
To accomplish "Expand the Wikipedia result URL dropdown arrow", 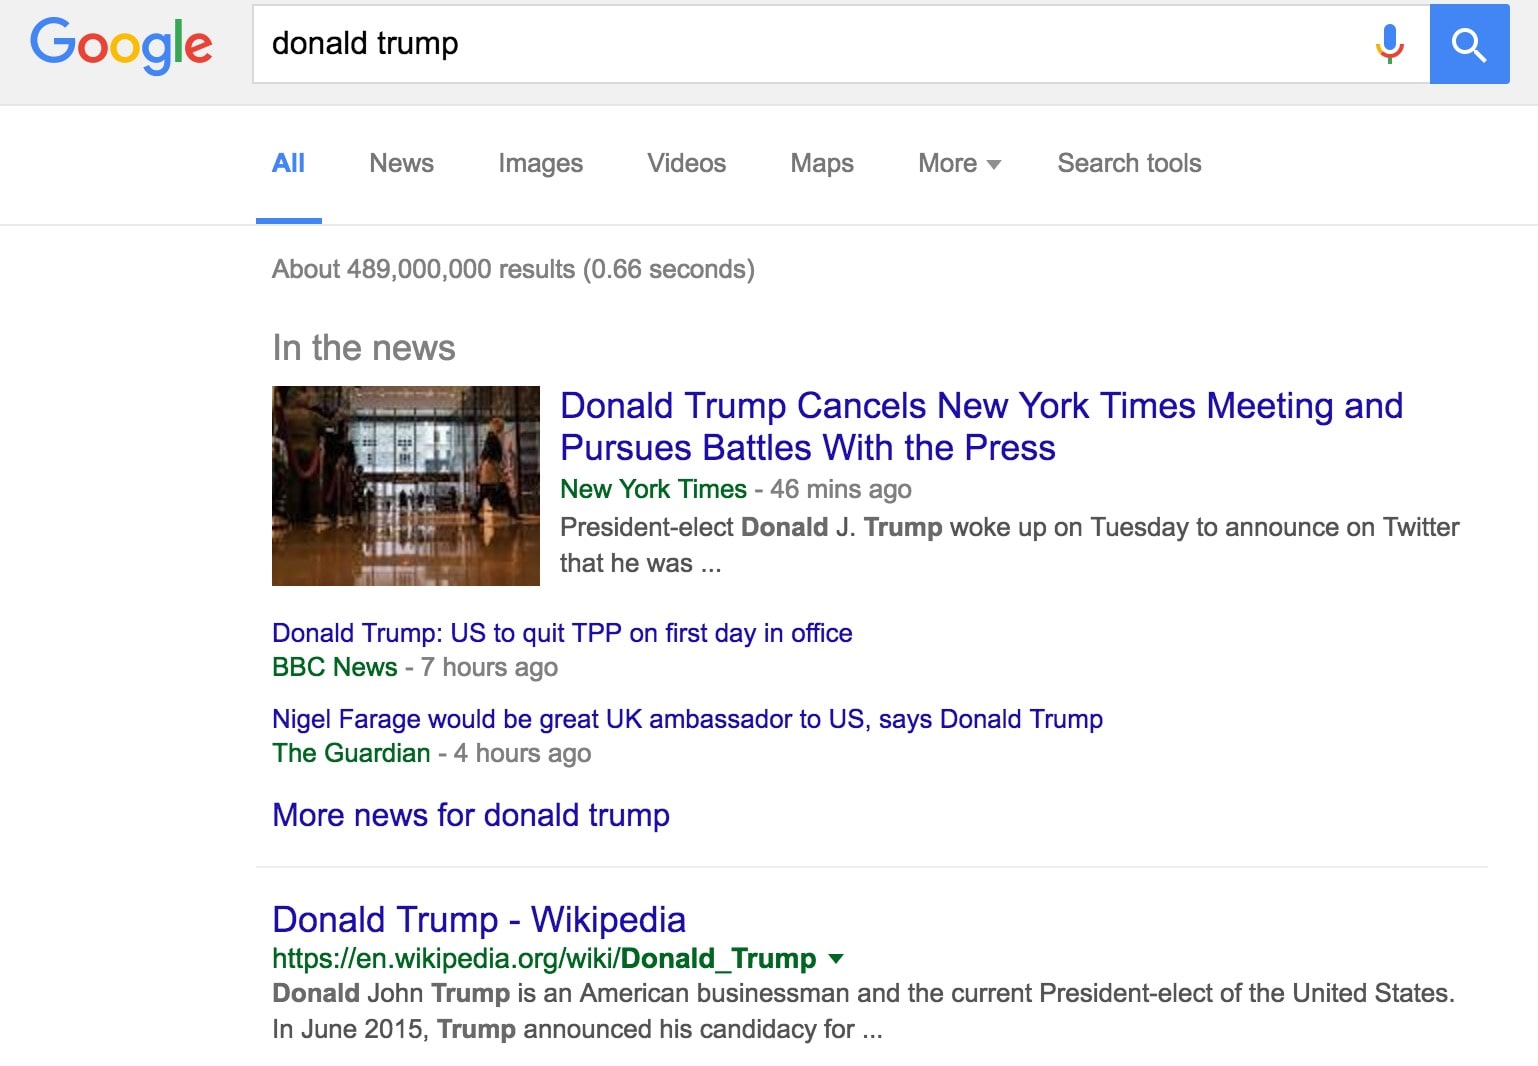I will point(837,958).
